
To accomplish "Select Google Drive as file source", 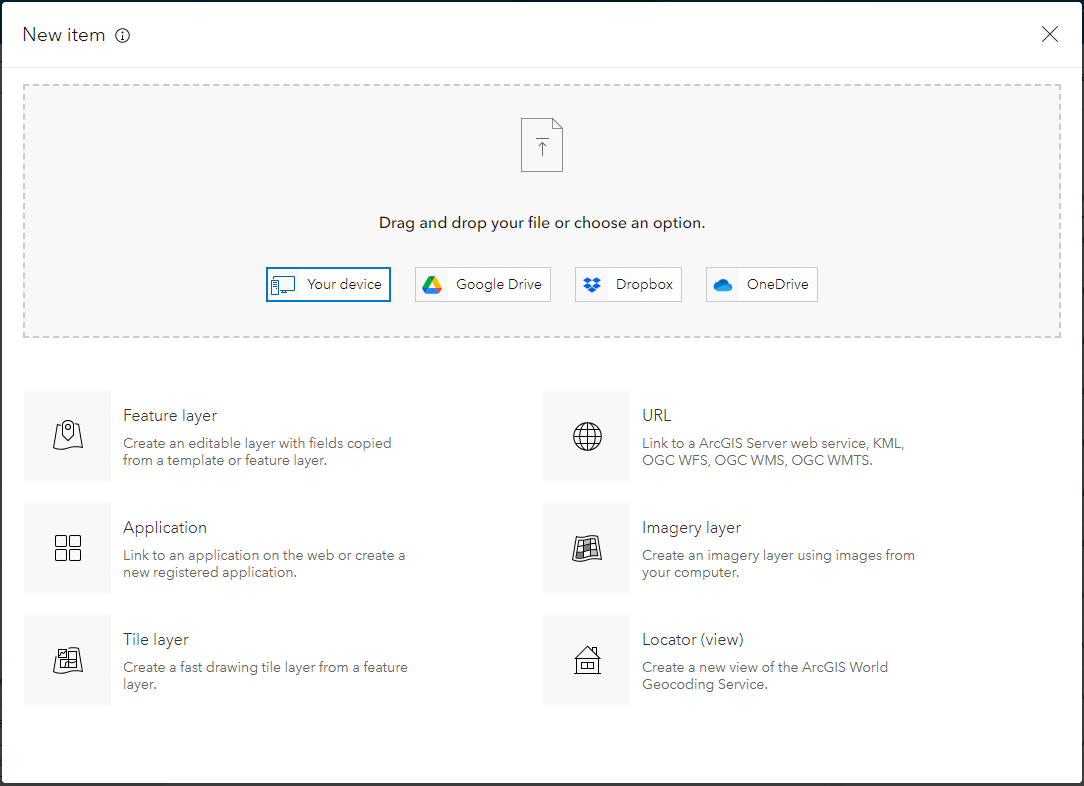I will click(x=483, y=284).
